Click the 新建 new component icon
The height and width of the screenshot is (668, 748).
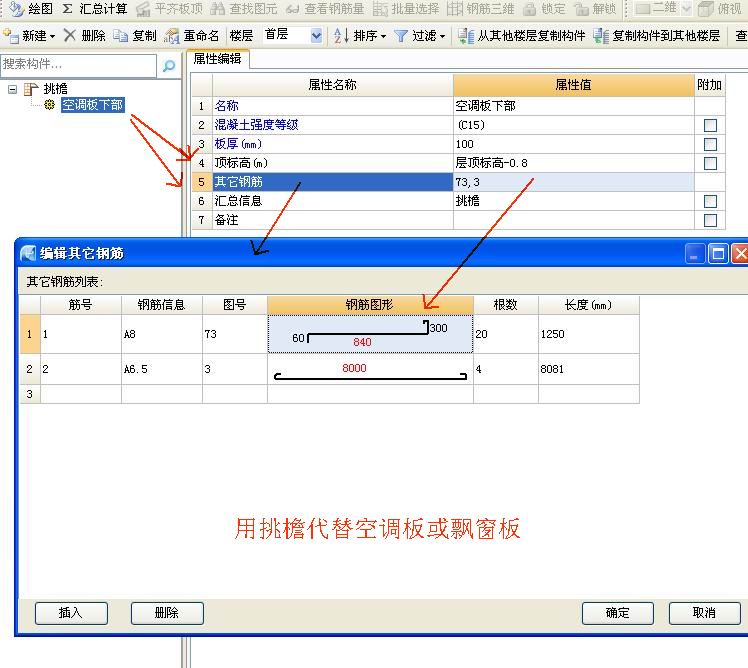click(10, 36)
